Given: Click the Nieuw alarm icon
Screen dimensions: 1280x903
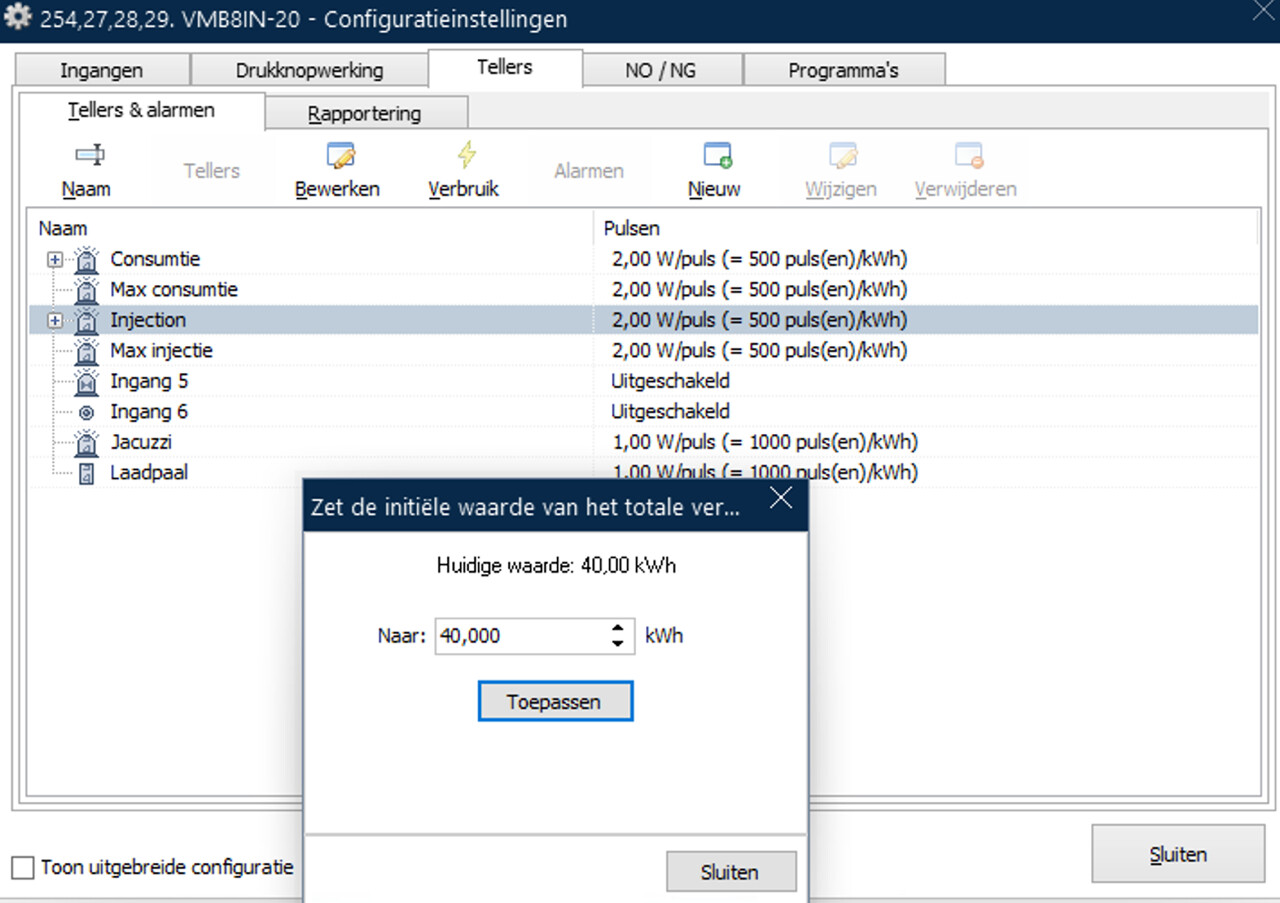Looking at the screenshot, I should [x=716, y=156].
